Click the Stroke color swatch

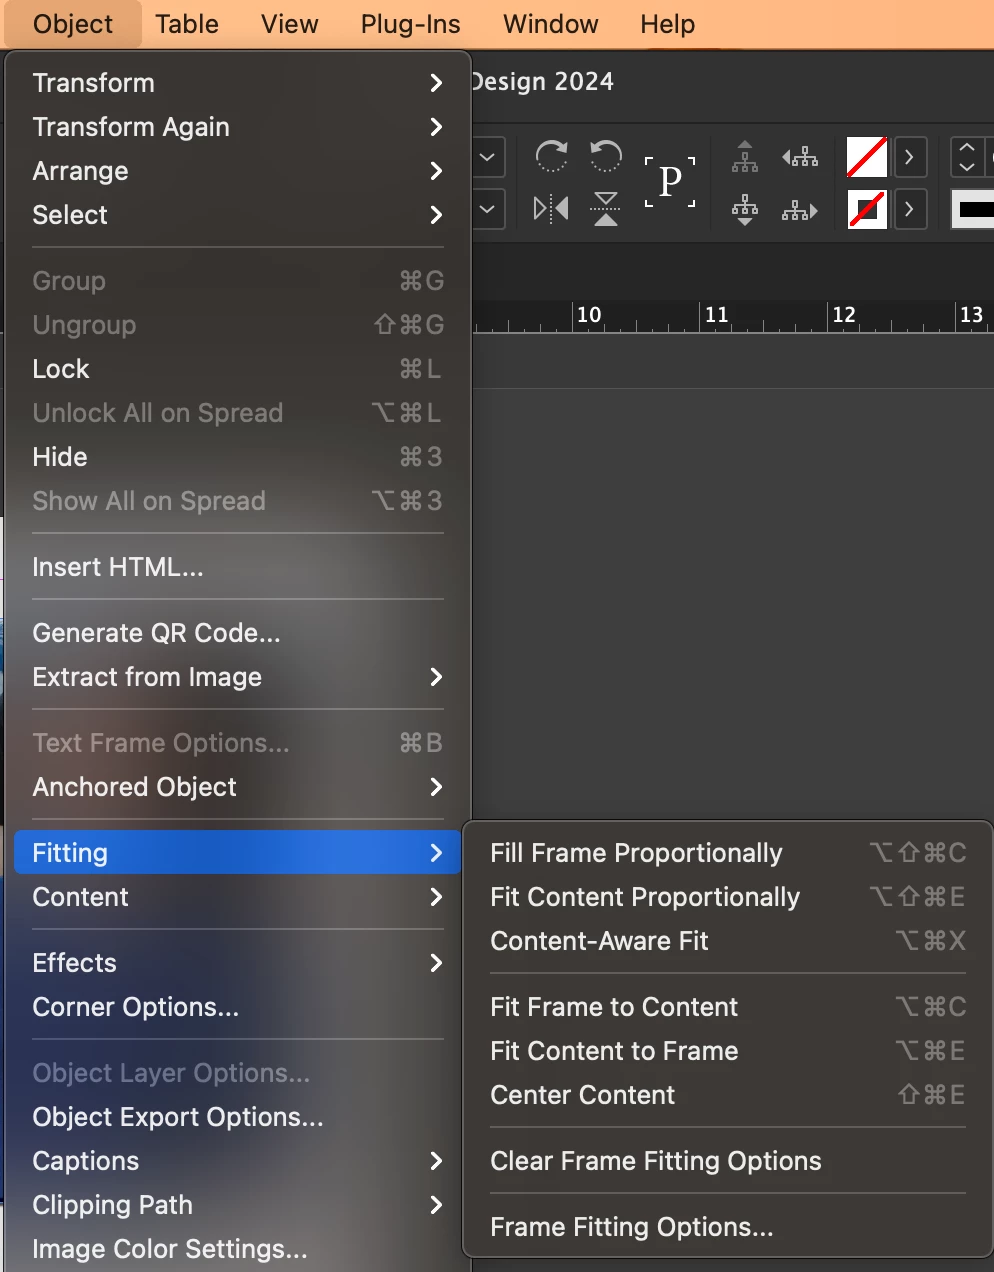coord(867,209)
